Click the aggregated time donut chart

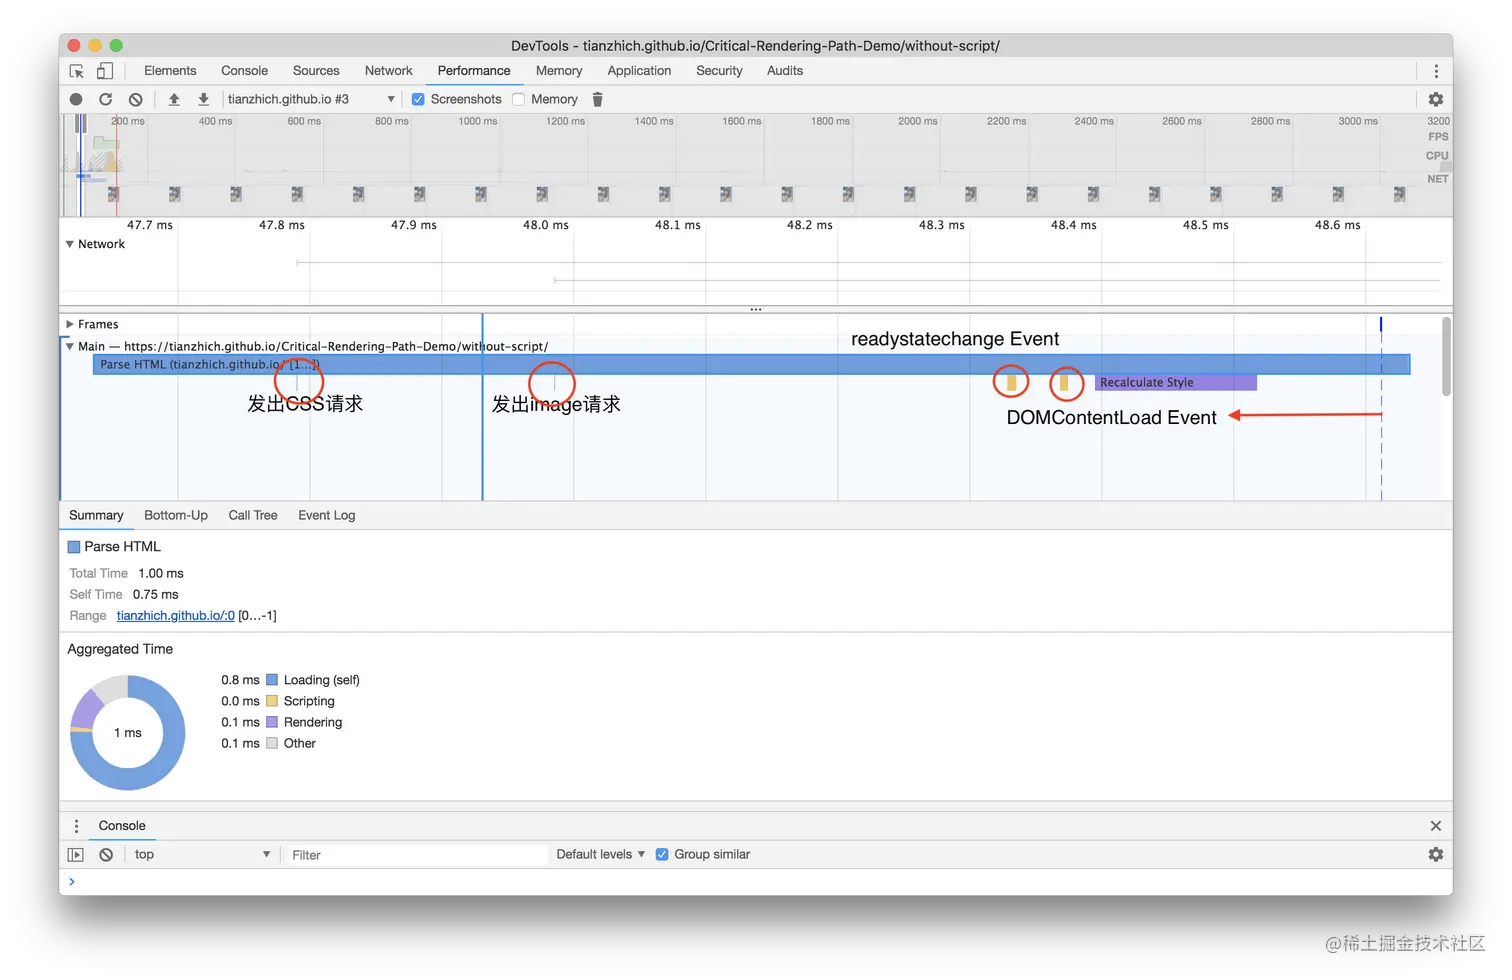tap(128, 733)
